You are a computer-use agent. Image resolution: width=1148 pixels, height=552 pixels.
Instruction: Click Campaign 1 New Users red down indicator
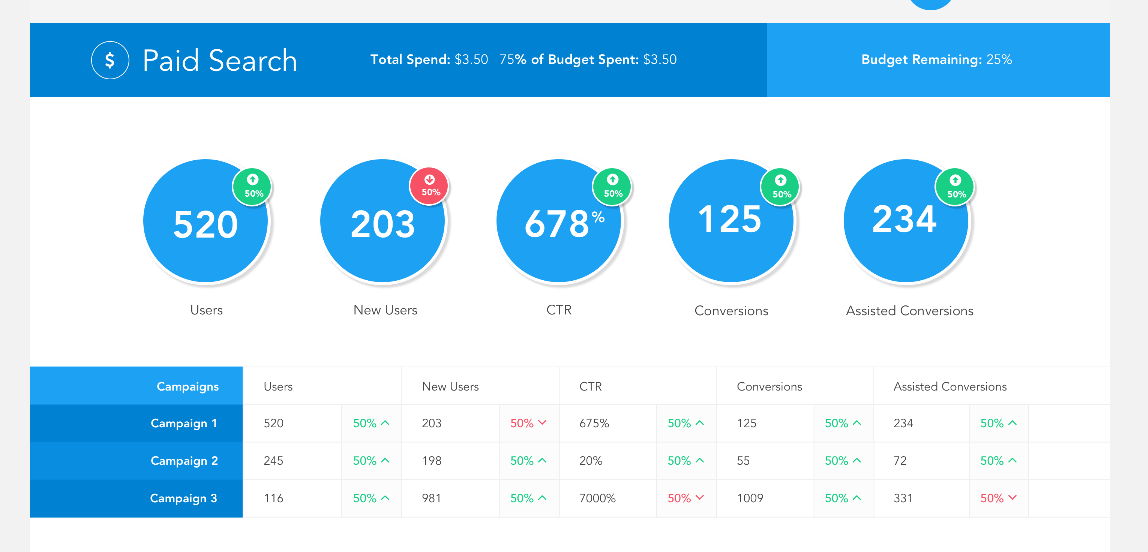point(528,424)
